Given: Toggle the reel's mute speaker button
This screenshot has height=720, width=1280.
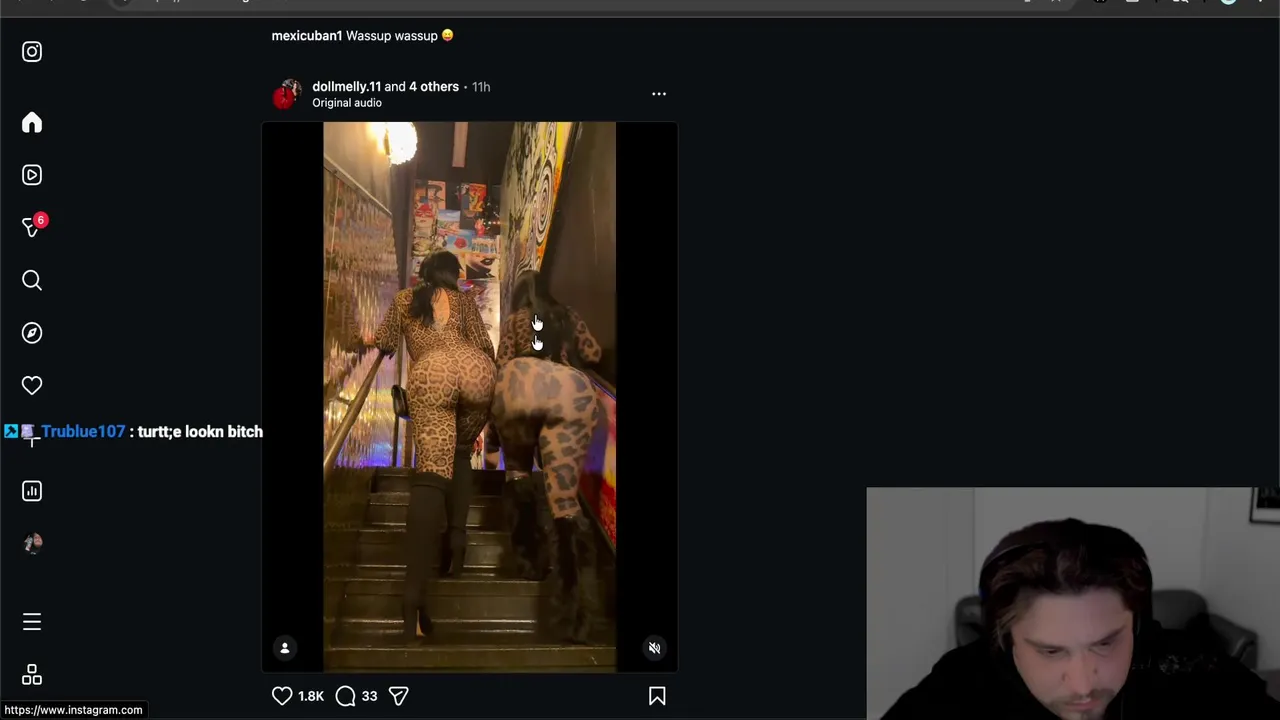Looking at the screenshot, I should 654,648.
